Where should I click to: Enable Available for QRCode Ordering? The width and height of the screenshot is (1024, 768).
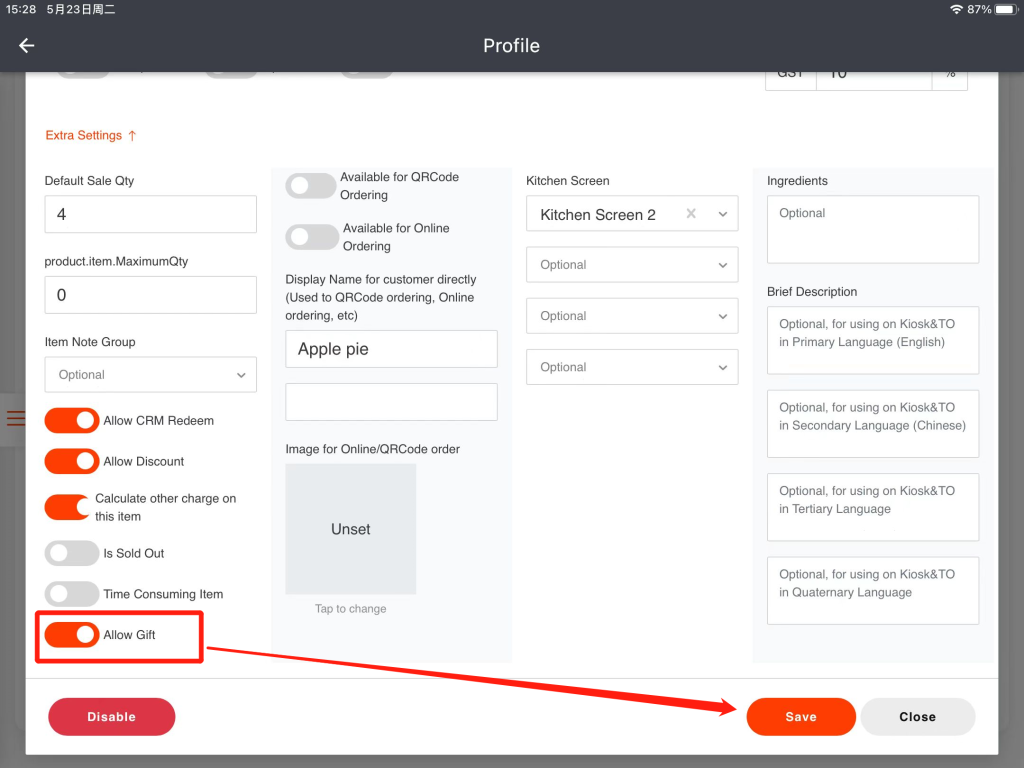(312, 186)
